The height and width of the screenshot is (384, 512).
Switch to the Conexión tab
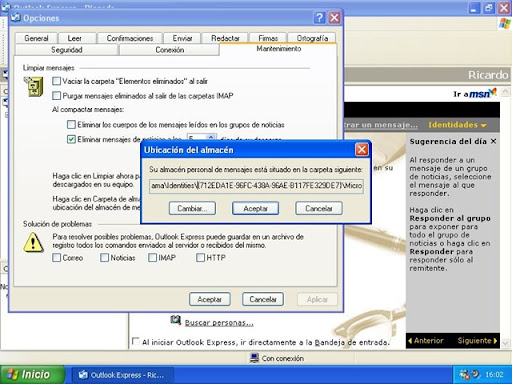169,50
